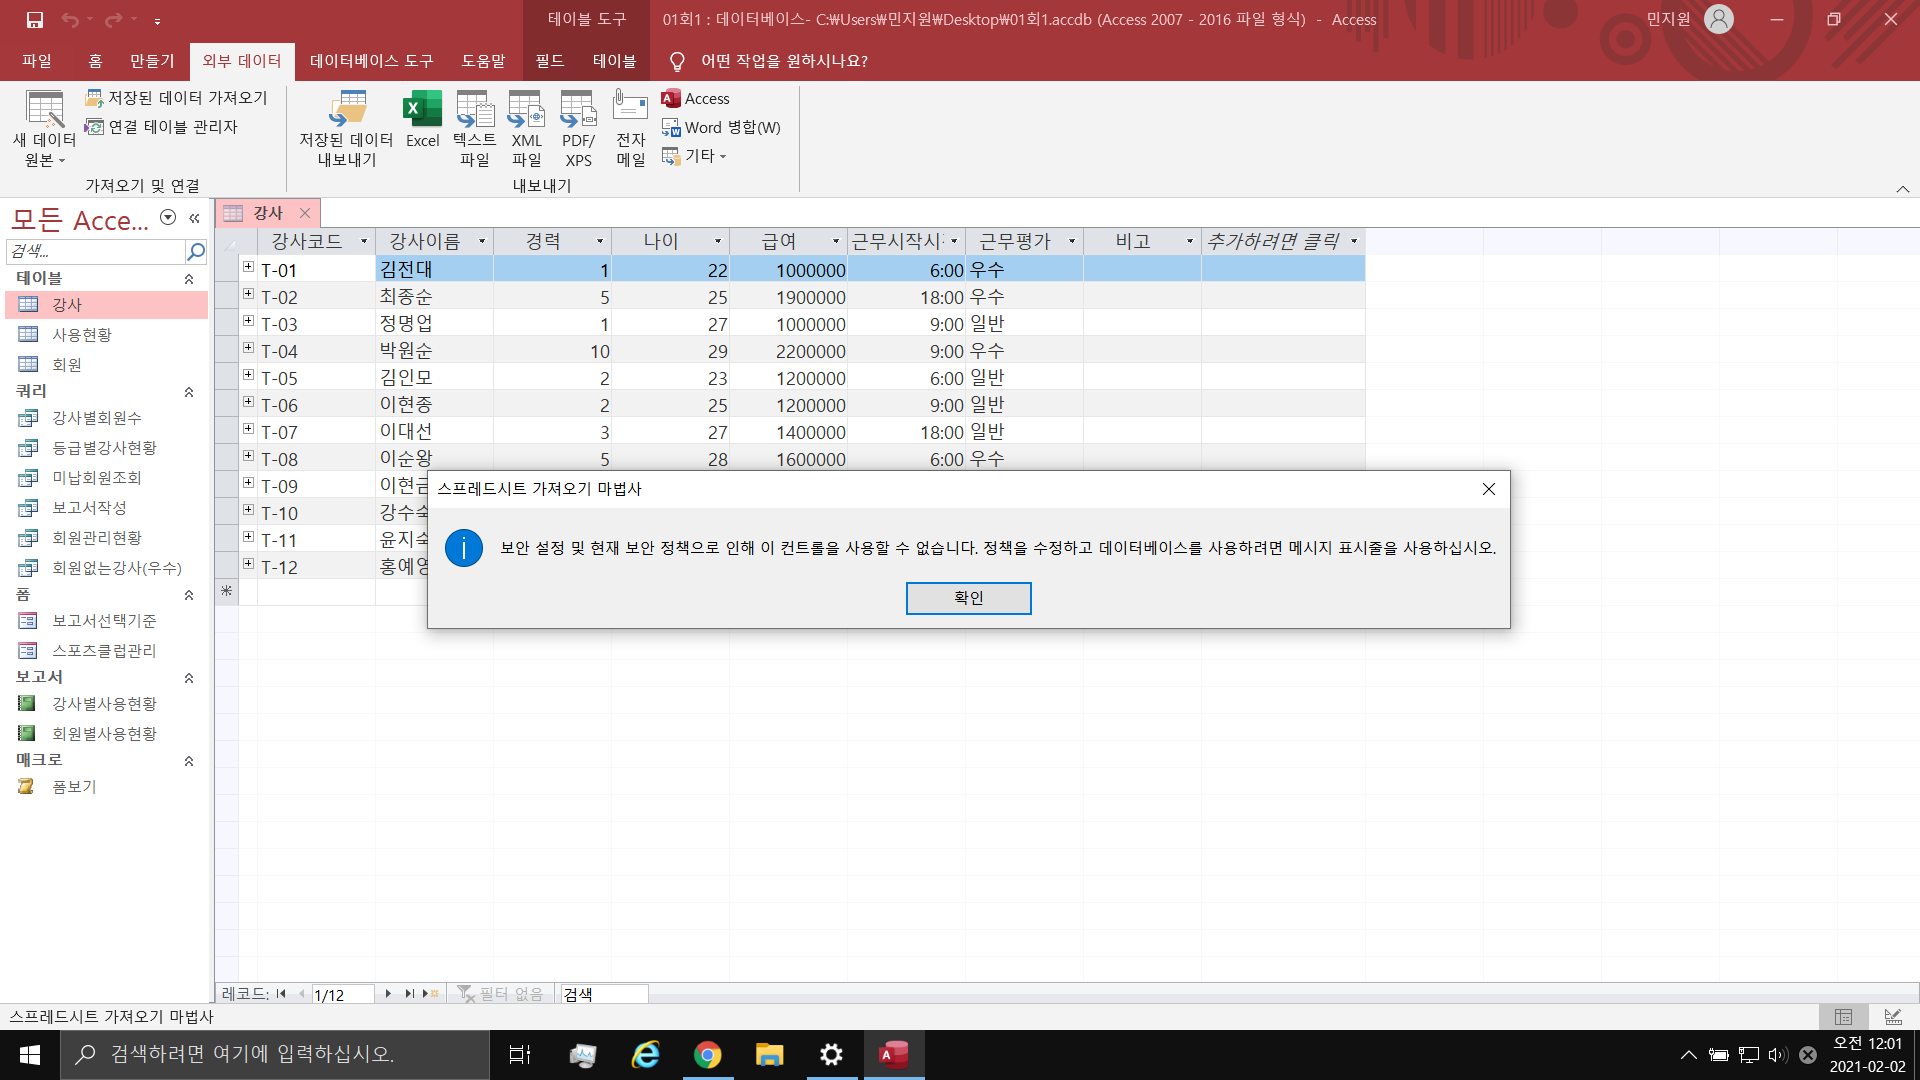This screenshot has height=1080, width=1920.
Task: Click the XML file export icon
Action: [x=526, y=110]
